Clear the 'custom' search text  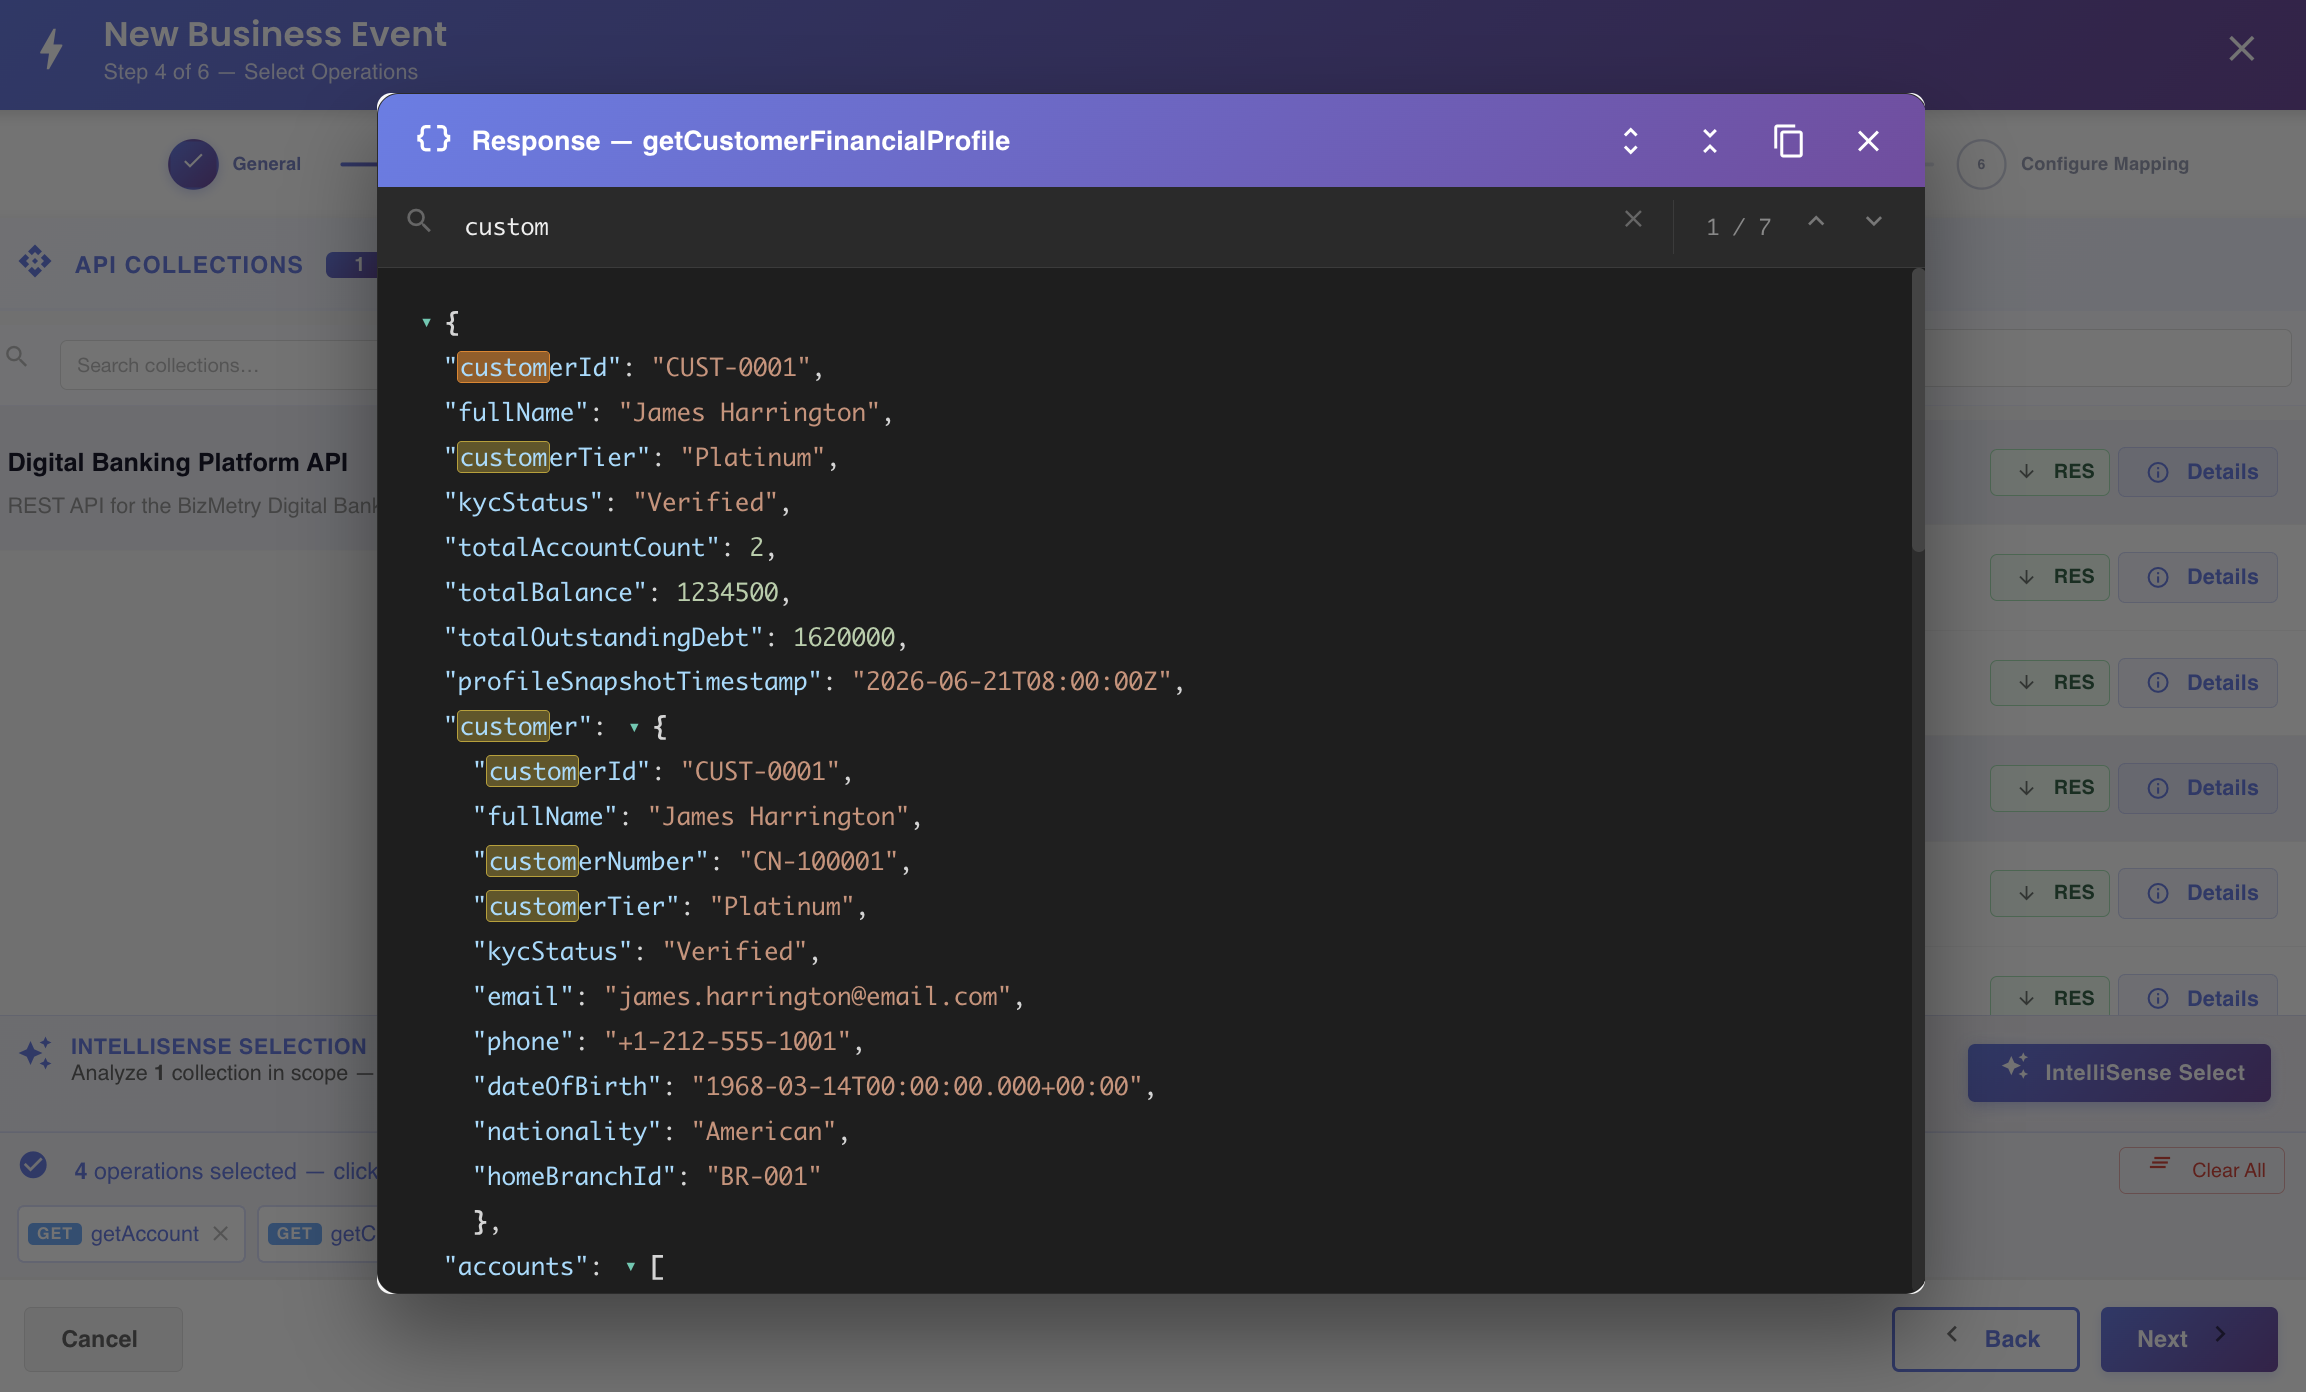point(1633,219)
